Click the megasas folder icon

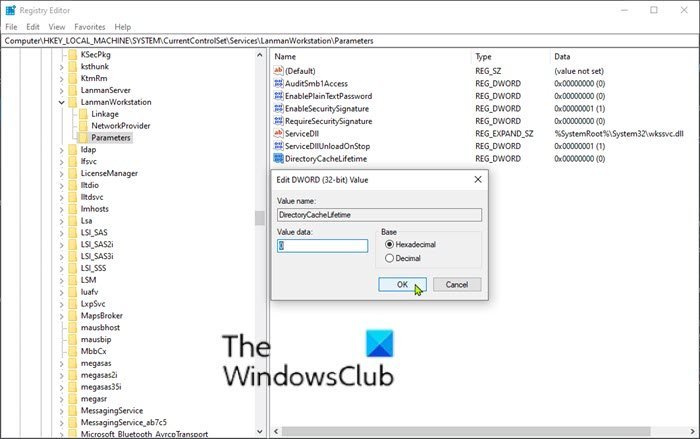coord(73,363)
